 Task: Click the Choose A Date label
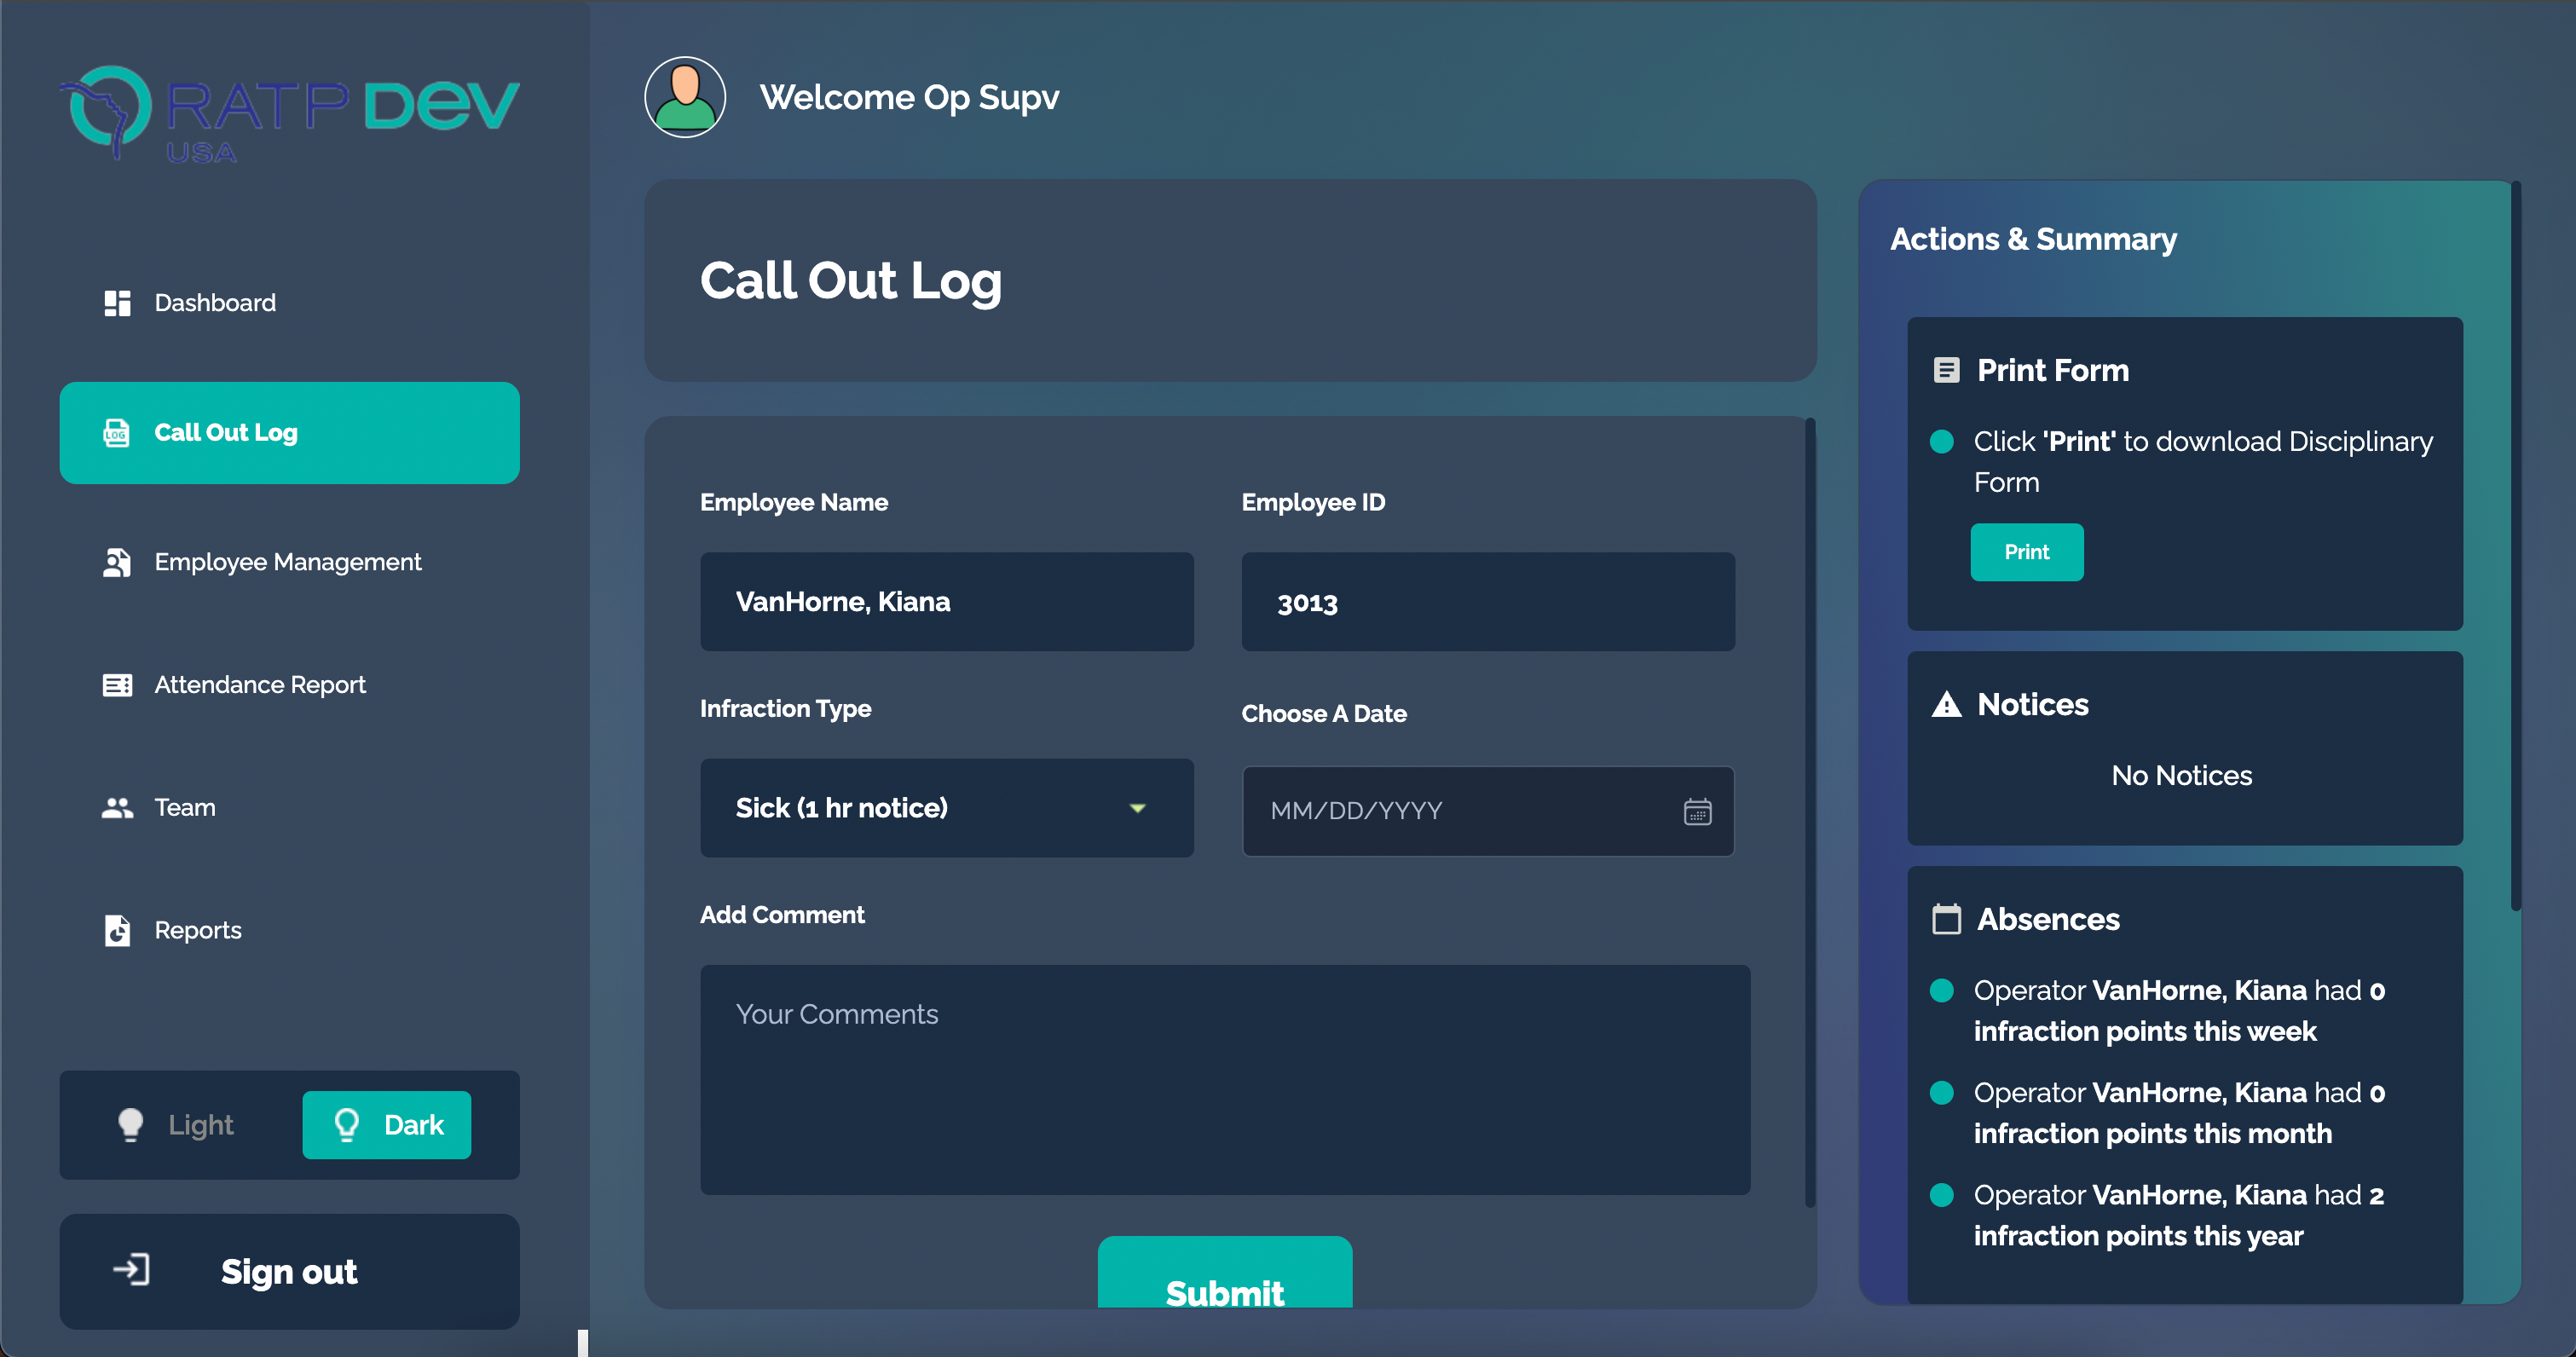tap(1324, 713)
